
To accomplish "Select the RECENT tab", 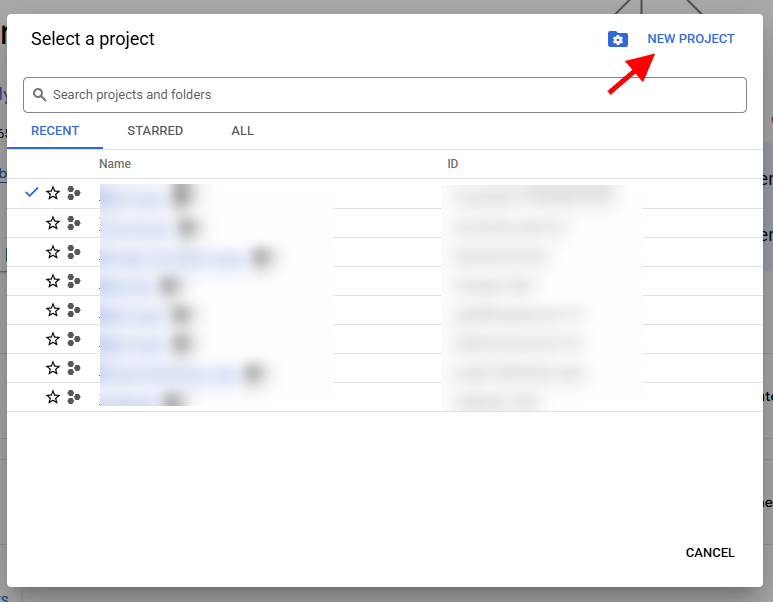I will click(x=55, y=131).
